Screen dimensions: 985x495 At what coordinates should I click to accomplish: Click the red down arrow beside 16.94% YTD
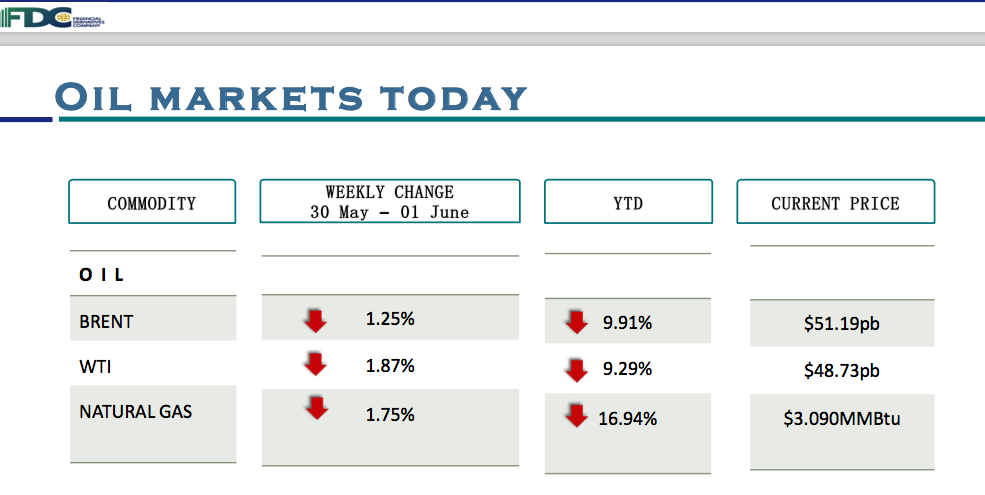click(x=576, y=415)
